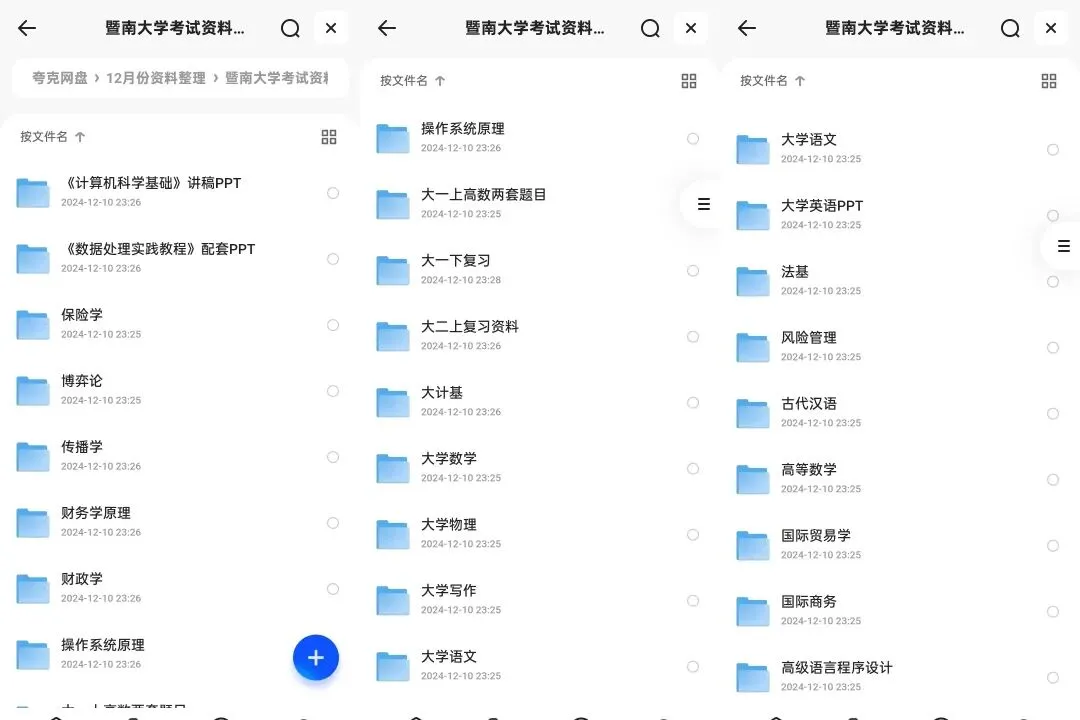Tick the selection circle for 大二上复习资料

tap(693, 337)
